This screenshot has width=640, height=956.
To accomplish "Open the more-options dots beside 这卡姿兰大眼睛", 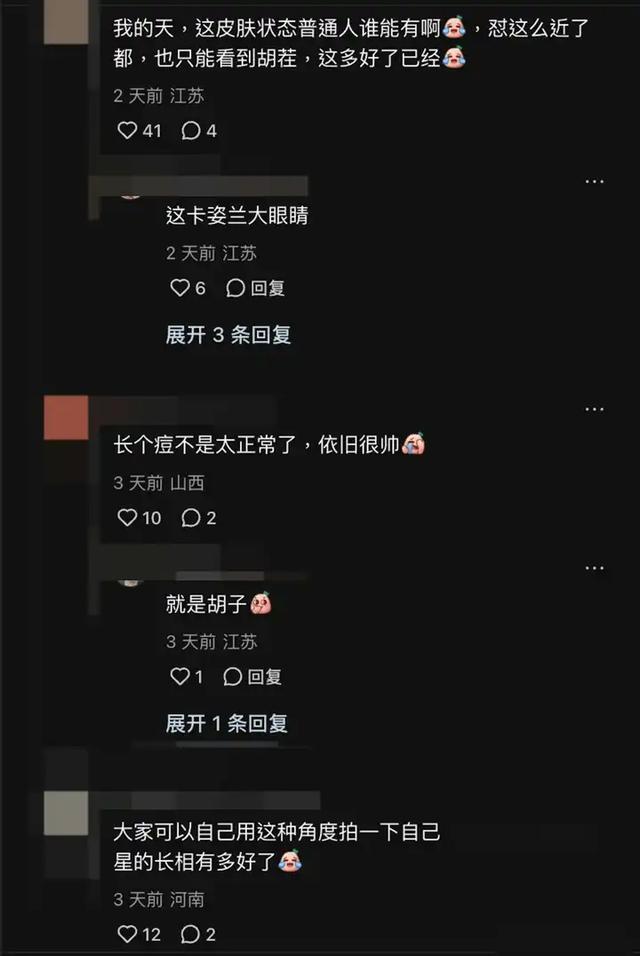I will point(594,182).
